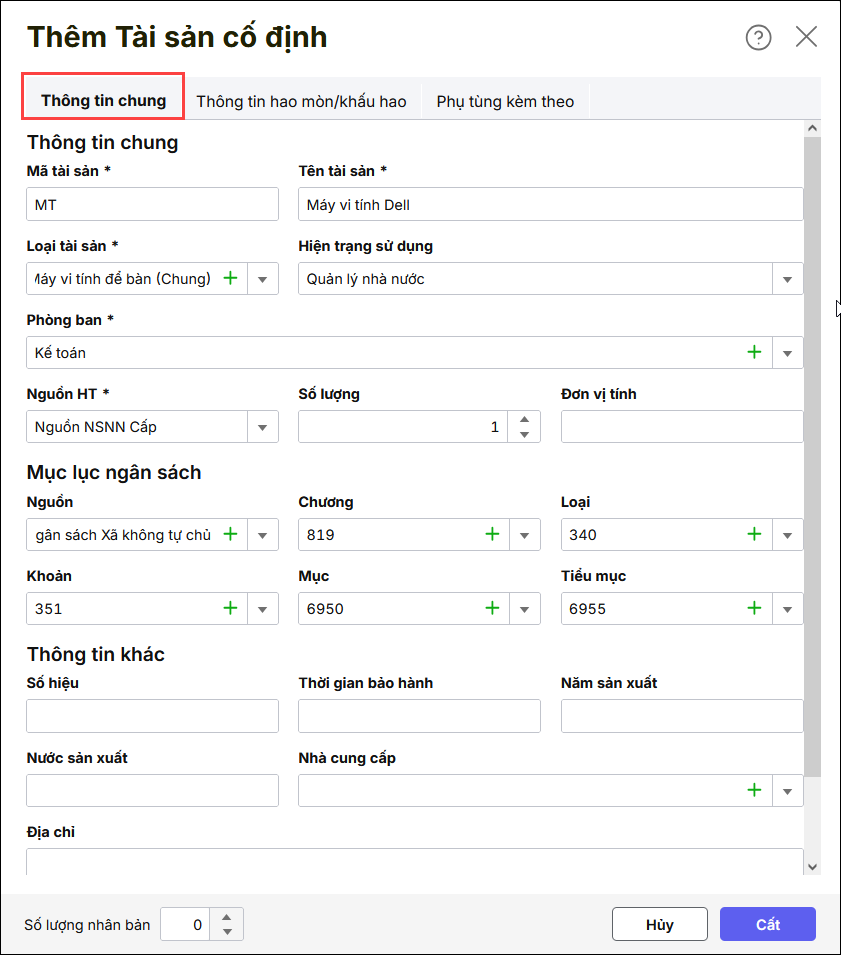841x955 pixels.
Task: Click plus icon in Khoản field
Action: pos(230,608)
